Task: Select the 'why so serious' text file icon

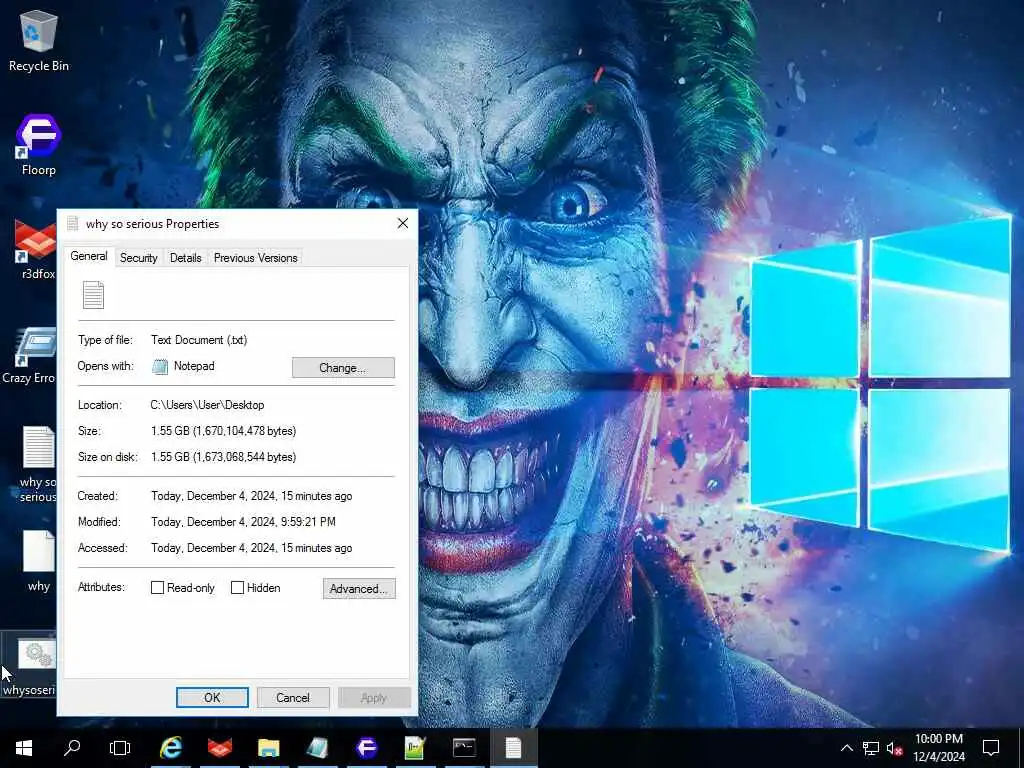Action: coord(38,464)
